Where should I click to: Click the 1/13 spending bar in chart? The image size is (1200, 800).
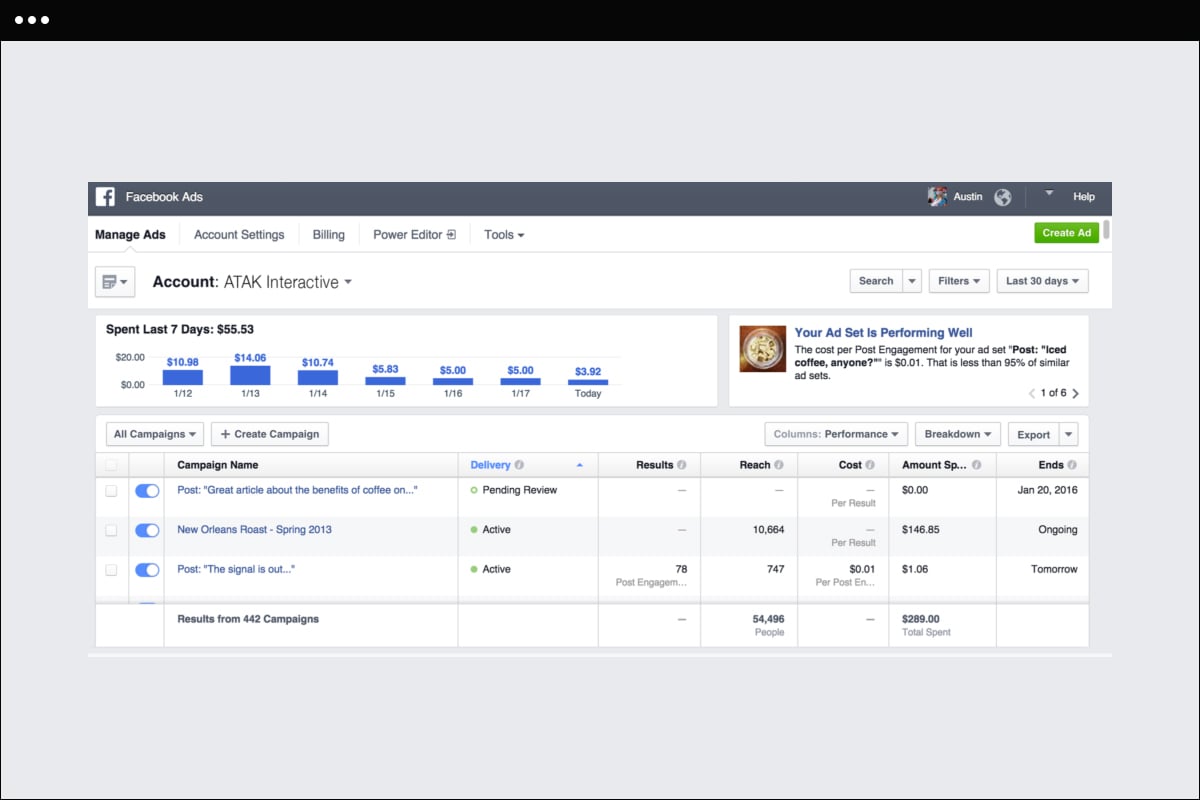pos(250,375)
